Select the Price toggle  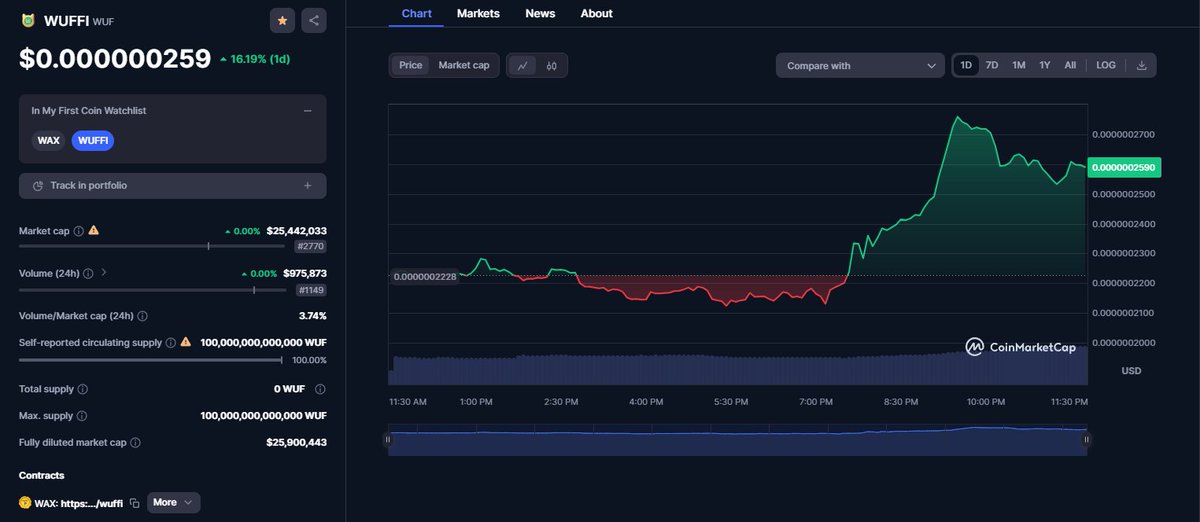pos(411,65)
